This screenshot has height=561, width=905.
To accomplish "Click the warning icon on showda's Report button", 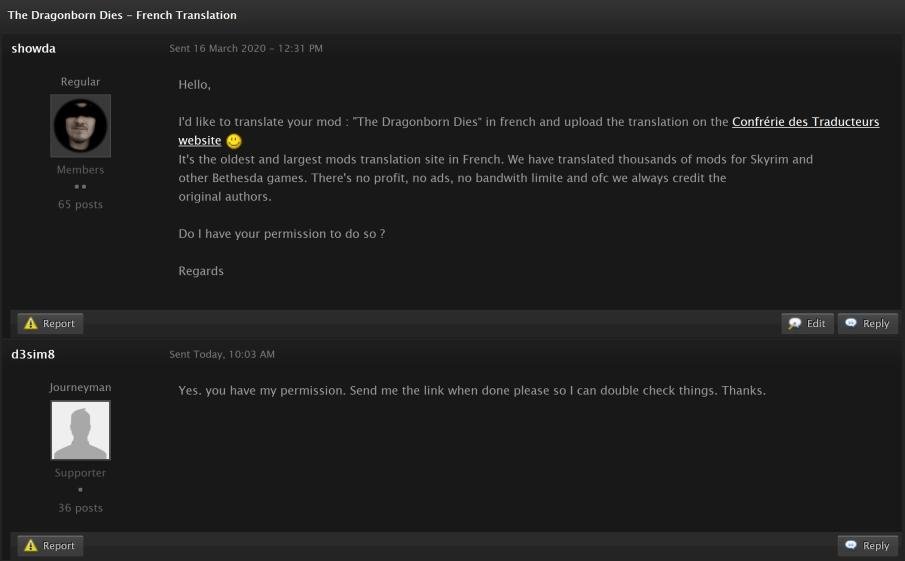I will 31,324.
